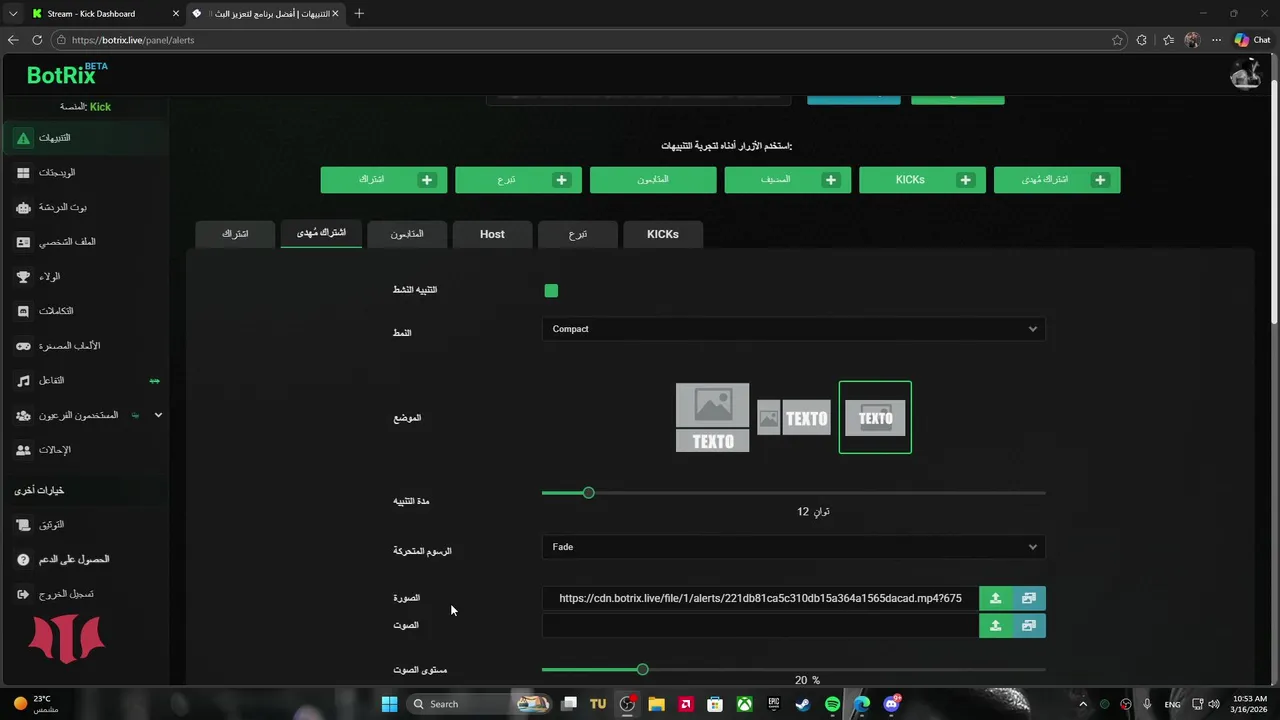Switch to the اشتراك alert tab
1280x720 pixels.
235,234
